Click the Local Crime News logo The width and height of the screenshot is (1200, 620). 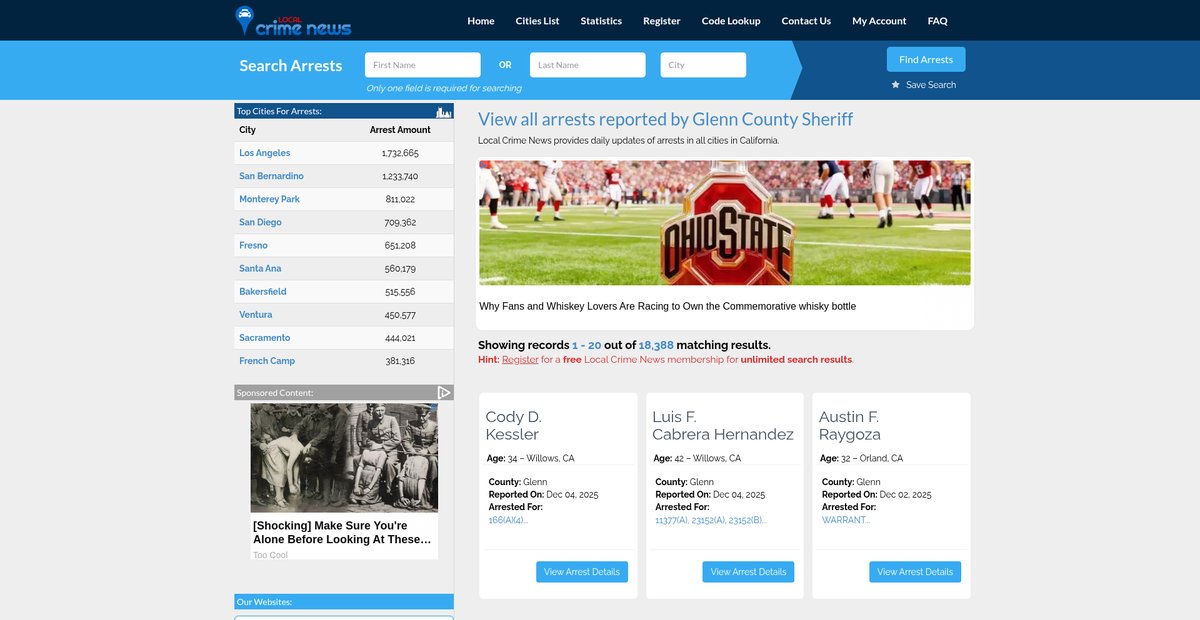[x=293, y=20]
